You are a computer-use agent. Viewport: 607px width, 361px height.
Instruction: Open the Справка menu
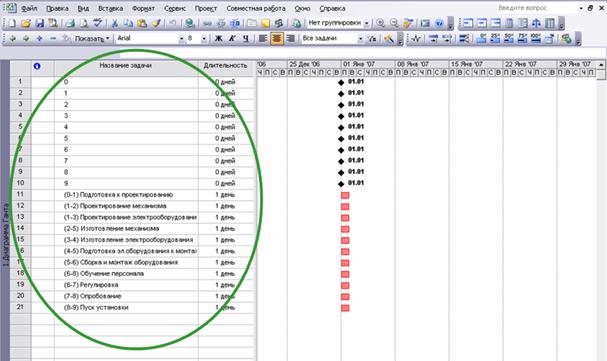pos(333,8)
